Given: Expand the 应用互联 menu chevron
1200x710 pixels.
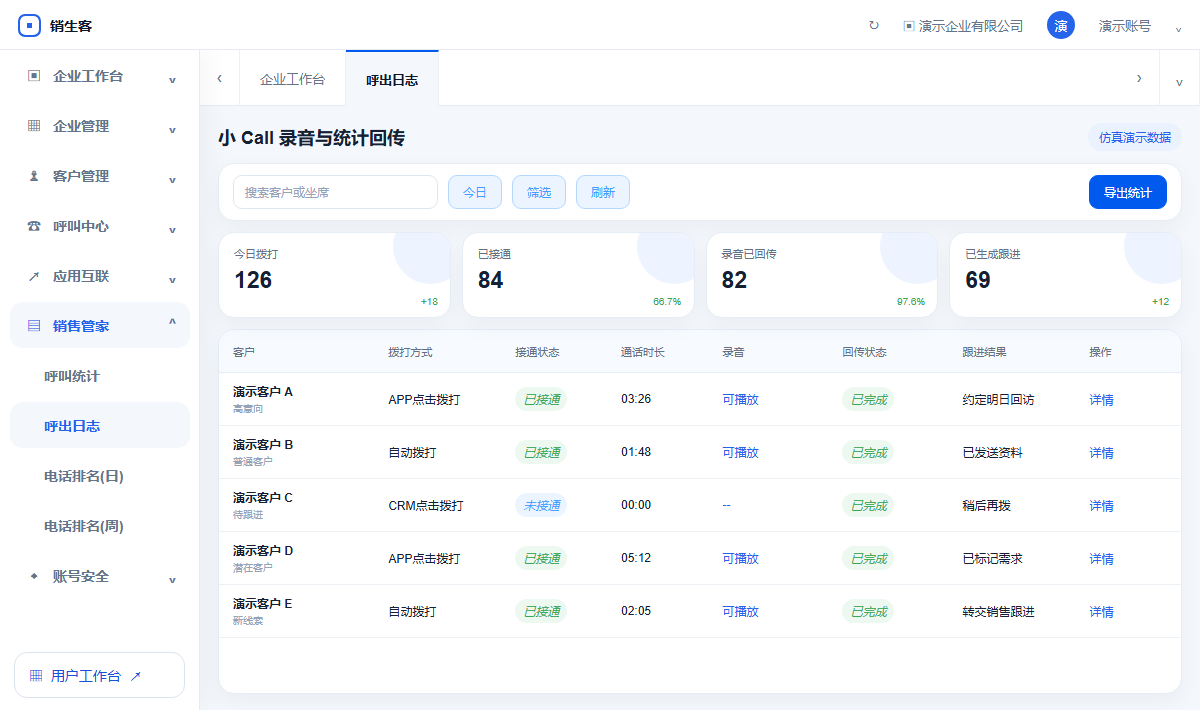Looking at the screenshot, I should click(x=172, y=279).
